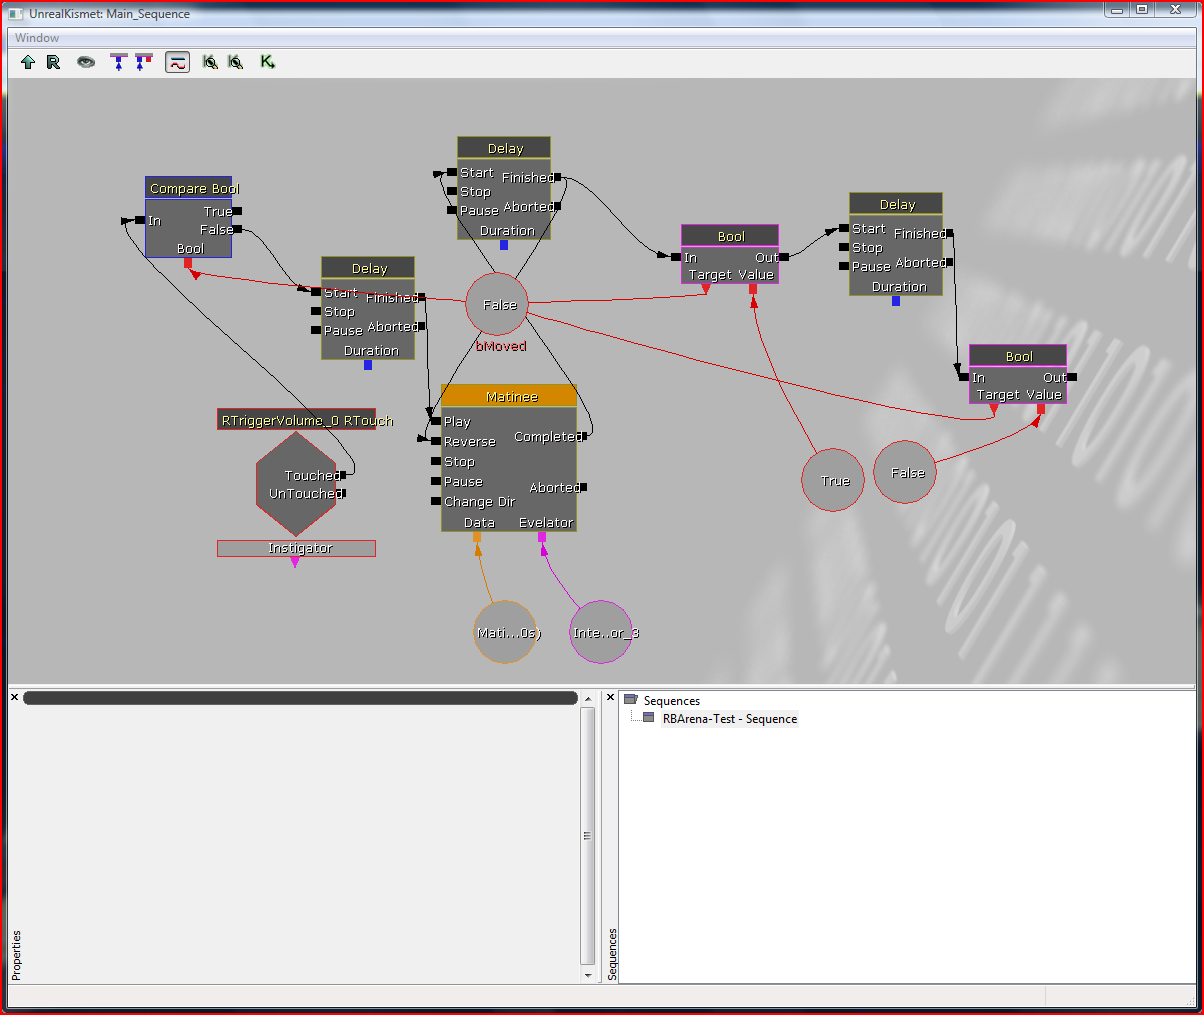The image size is (1204, 1015).
Task: Click the bMoved False variable circle
Action: (x=497, y=304)
